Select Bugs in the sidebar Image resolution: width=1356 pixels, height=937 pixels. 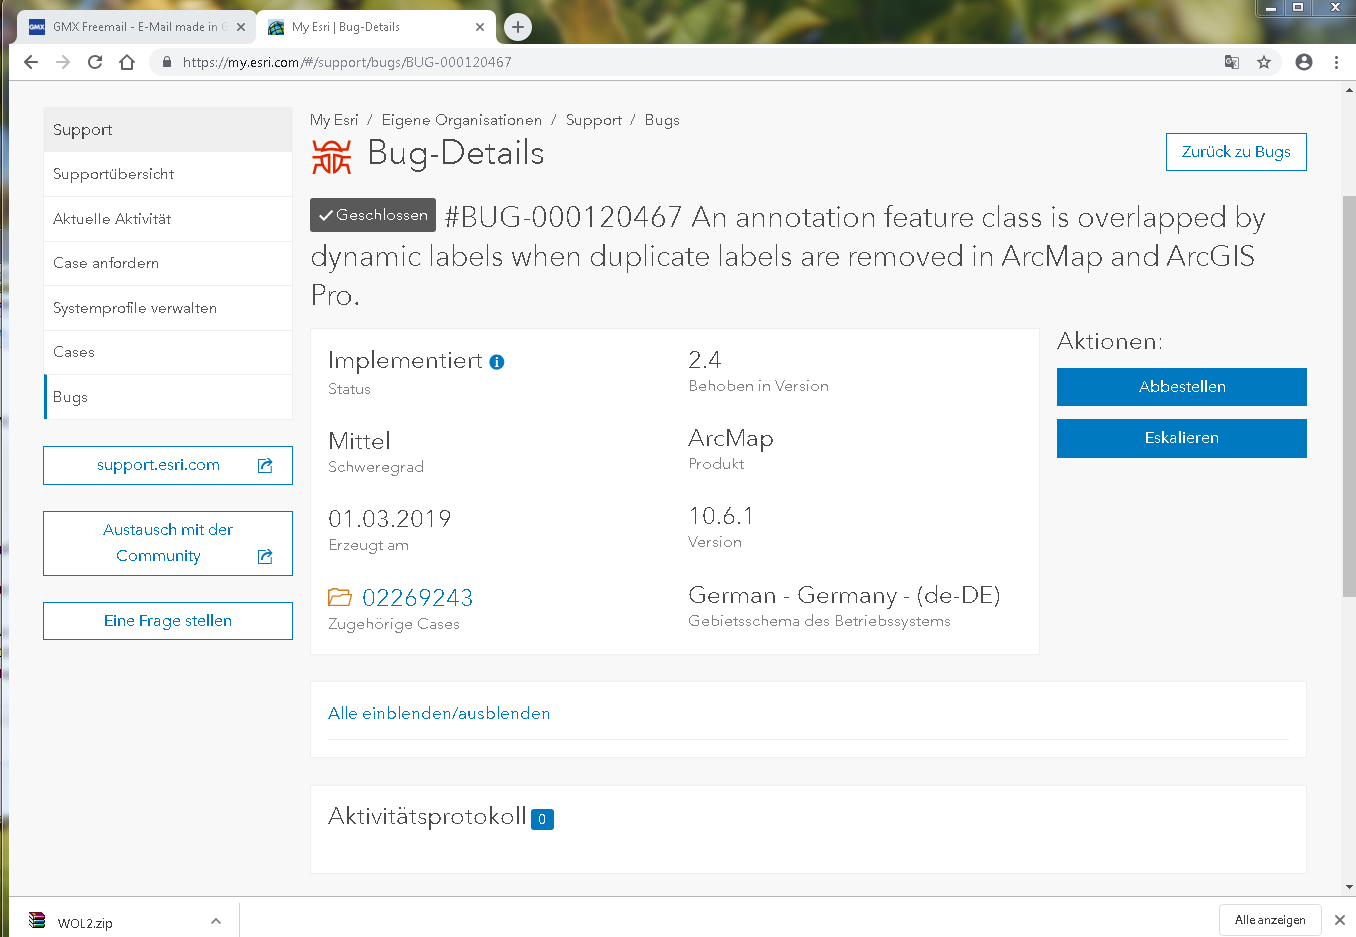(168, 397)
